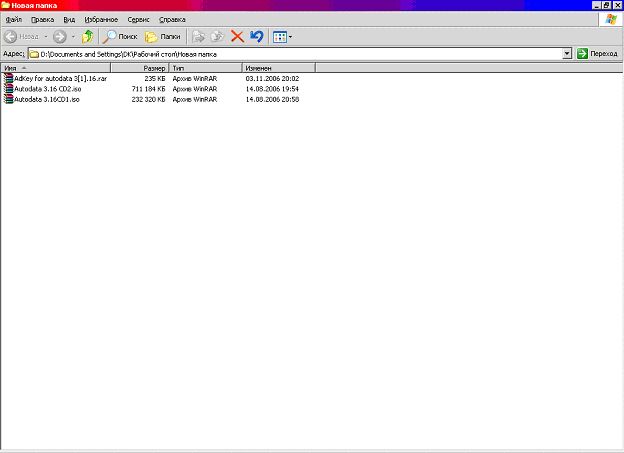Sort by the Изменен column header
Viewport: 624px width, 453px height.
(279, 68)
